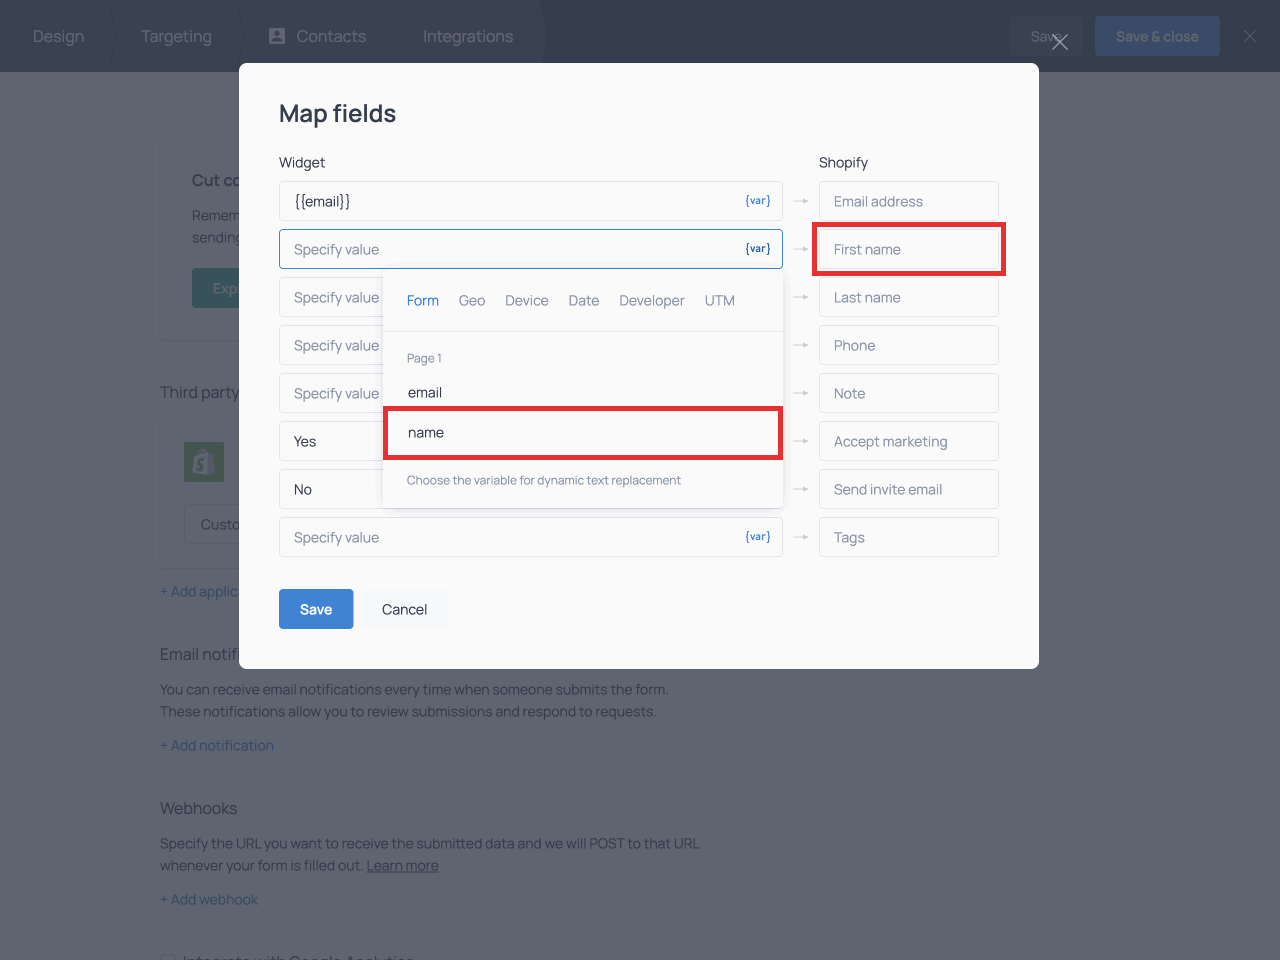The image size is (1280, 960).
Task: Open the UTM variable tab
Action: (x=719, y=301)
